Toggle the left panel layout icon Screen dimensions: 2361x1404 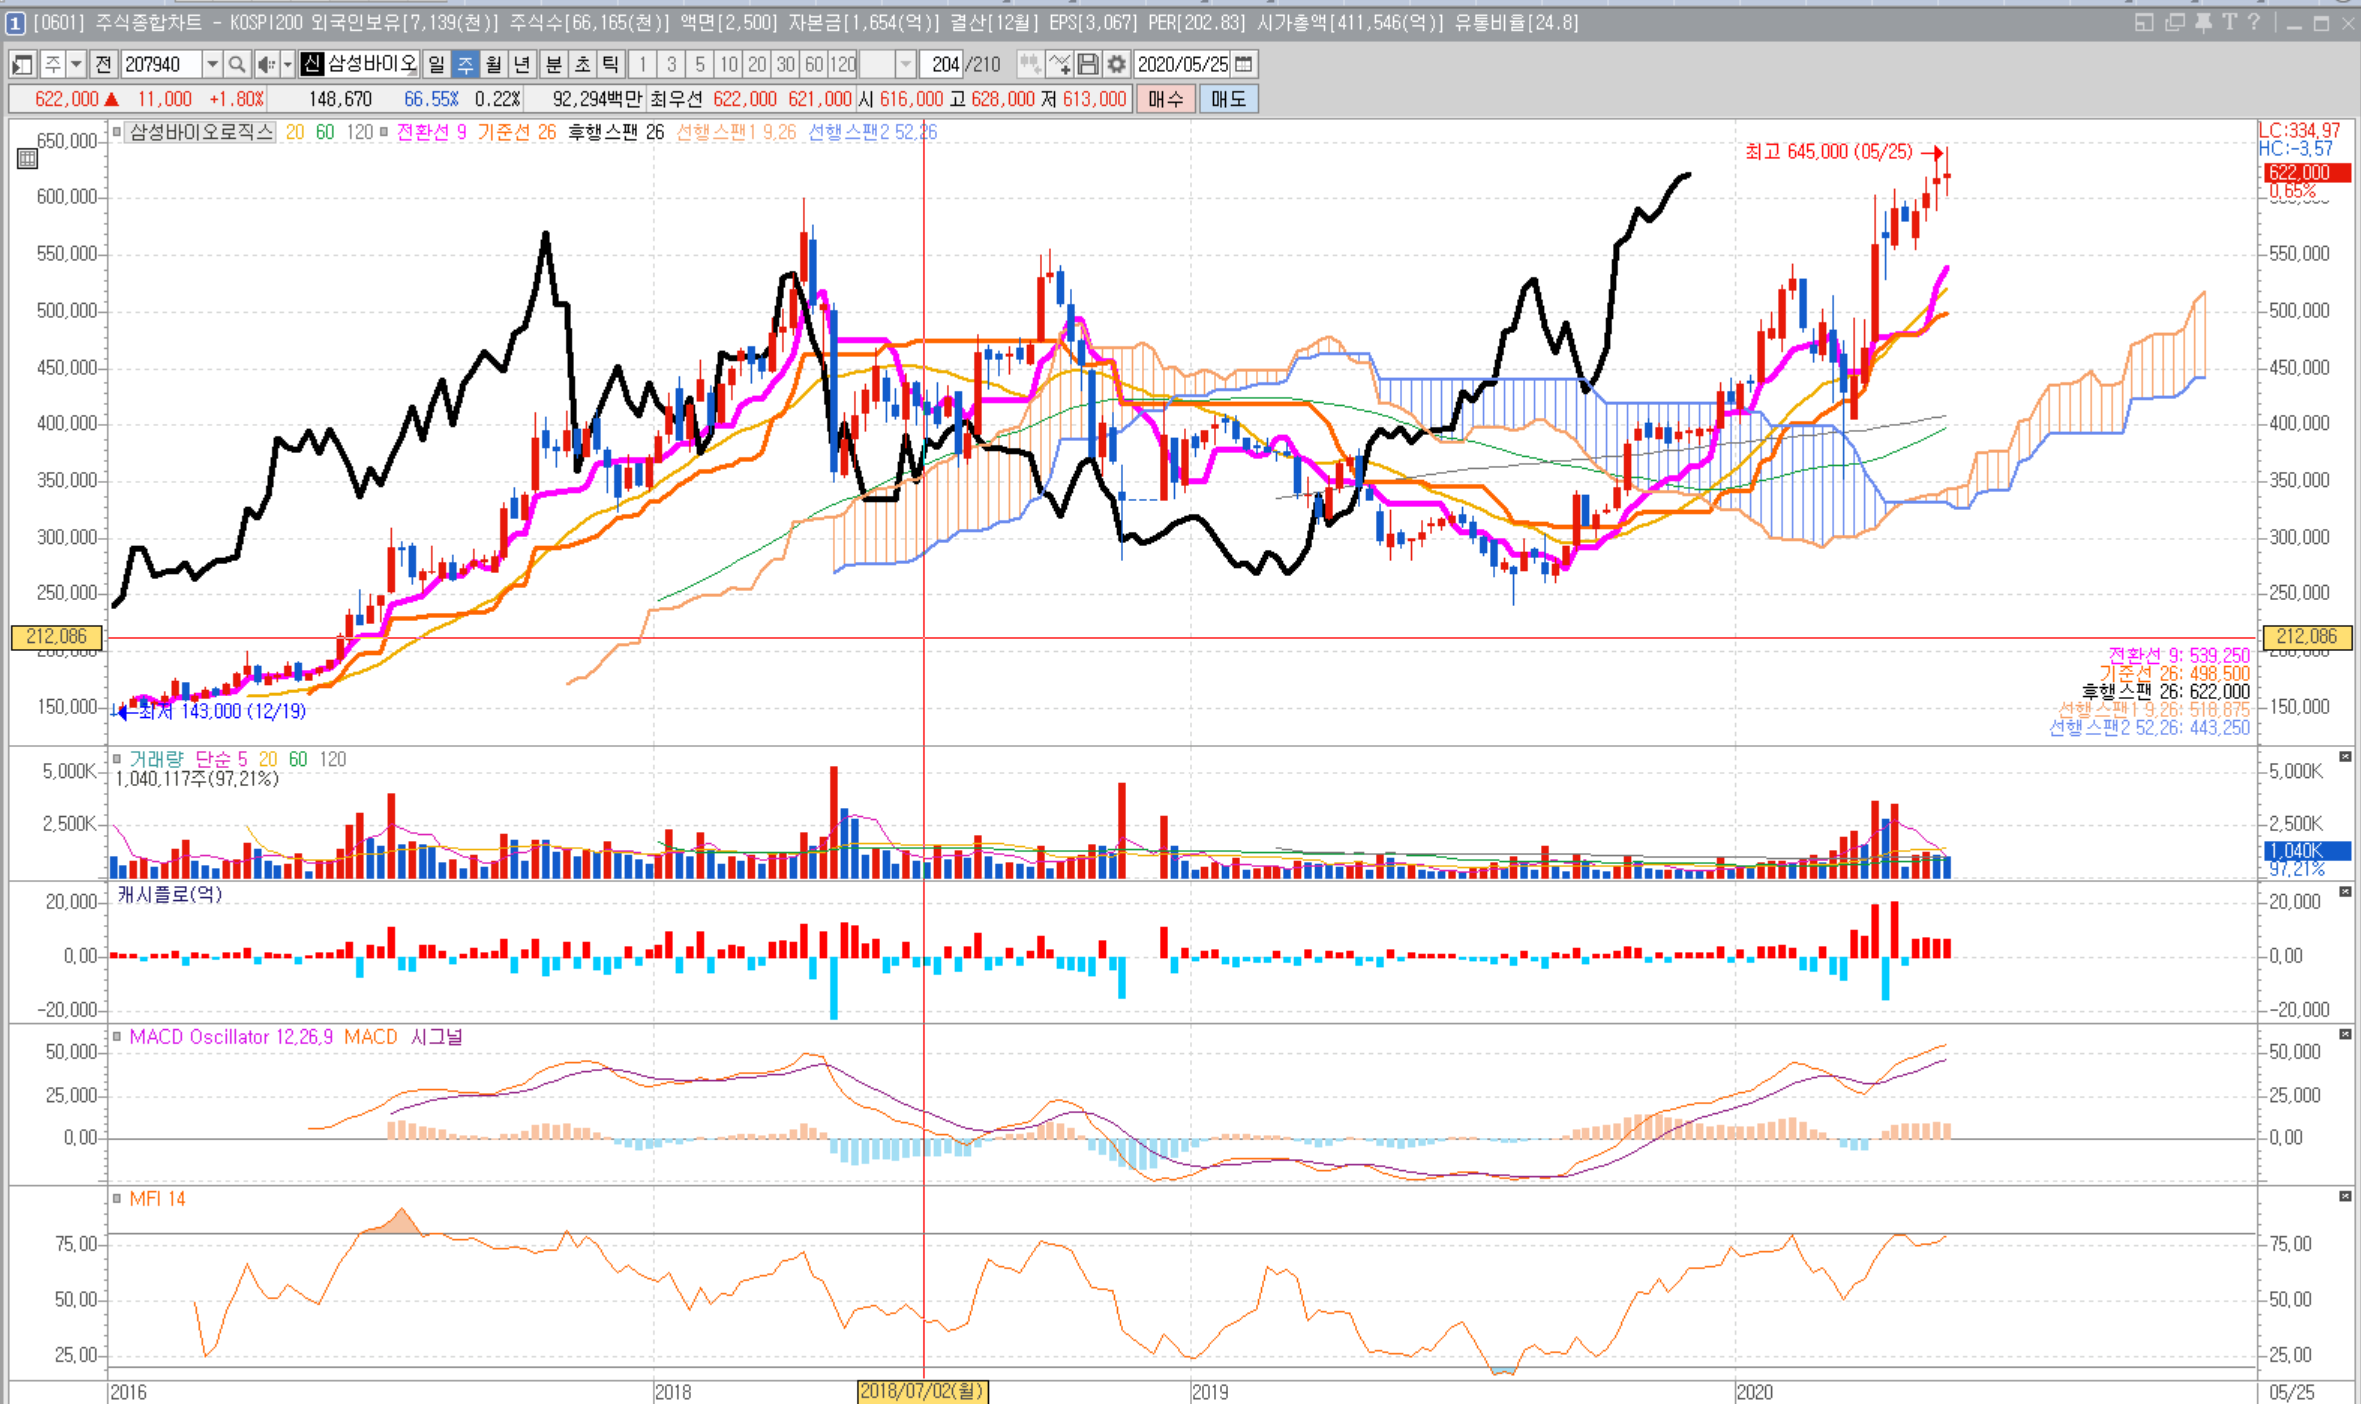(22, 65)
